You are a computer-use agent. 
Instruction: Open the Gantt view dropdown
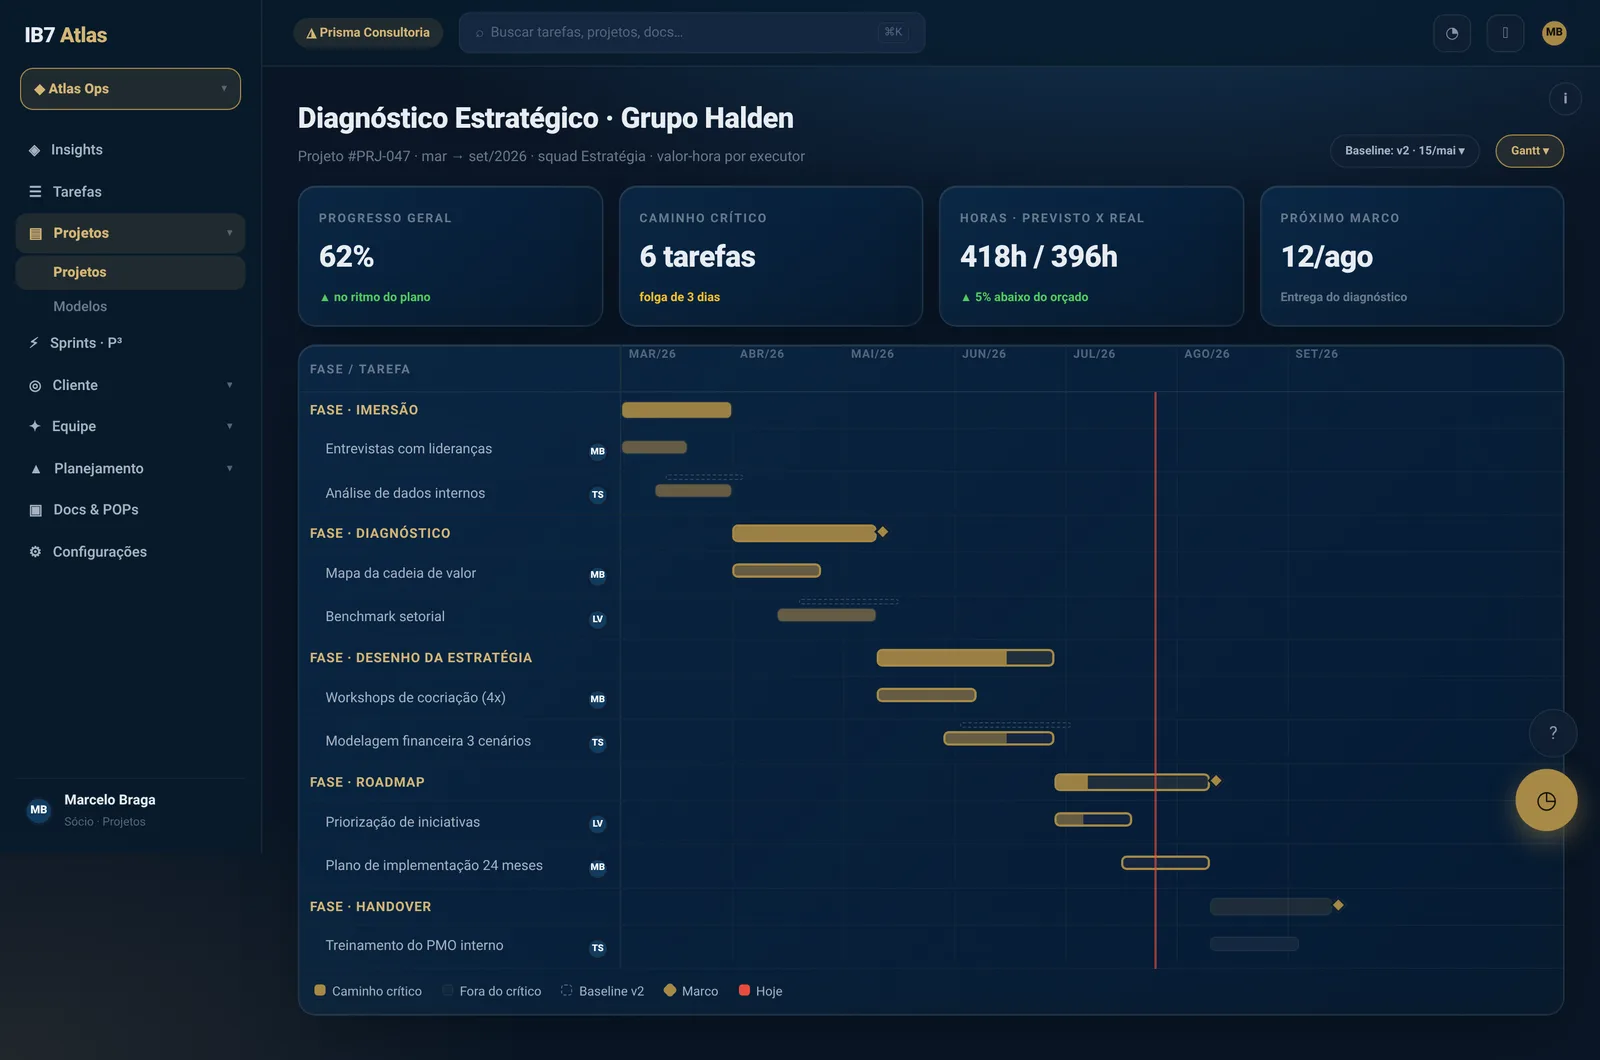[1529, 151]
